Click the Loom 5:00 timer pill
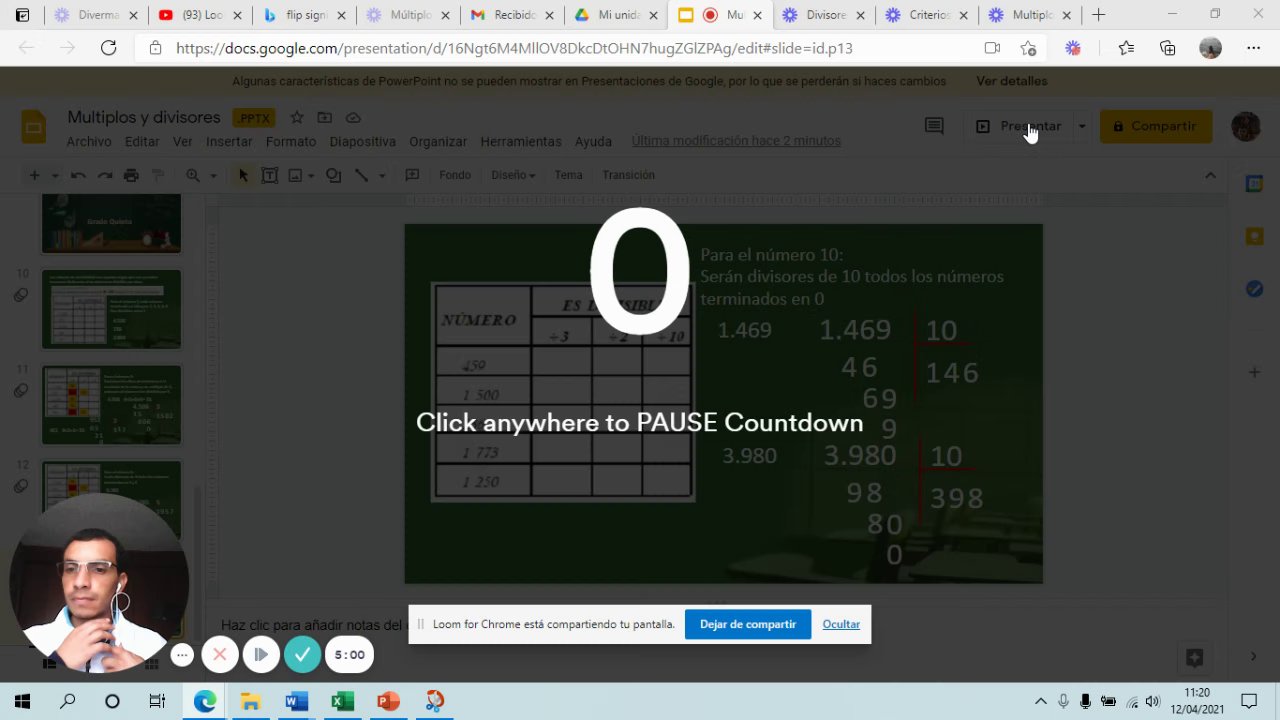Viewport: 1280px width, 720px height. click(x=349, y=655)
